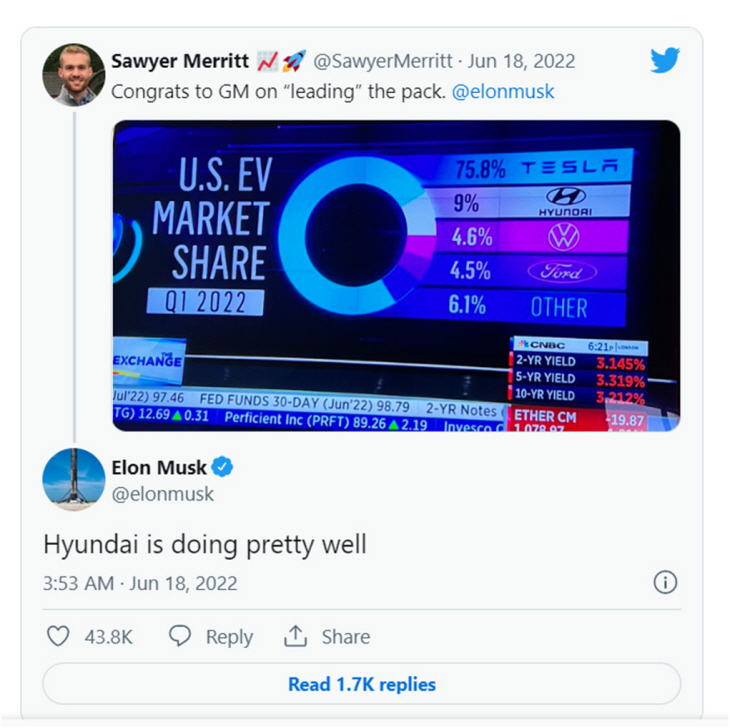Like the tweet with heart icon
Image resolution: width=730 pixels, height=728 pixels.
point(59,636)
